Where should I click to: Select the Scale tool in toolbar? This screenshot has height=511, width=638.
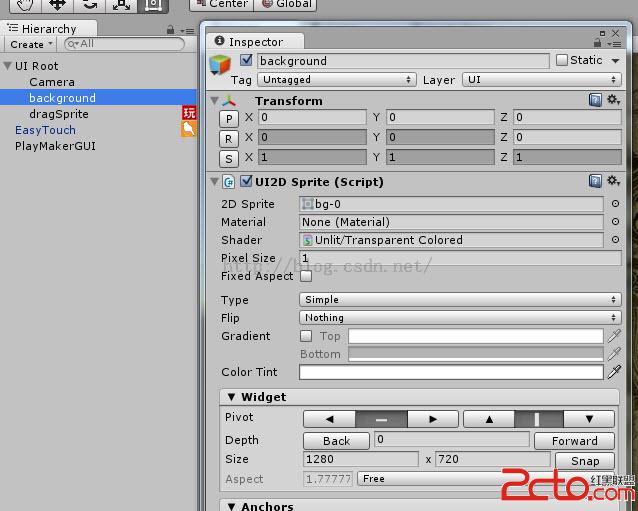pyautogui.click(x=121, y=5)
